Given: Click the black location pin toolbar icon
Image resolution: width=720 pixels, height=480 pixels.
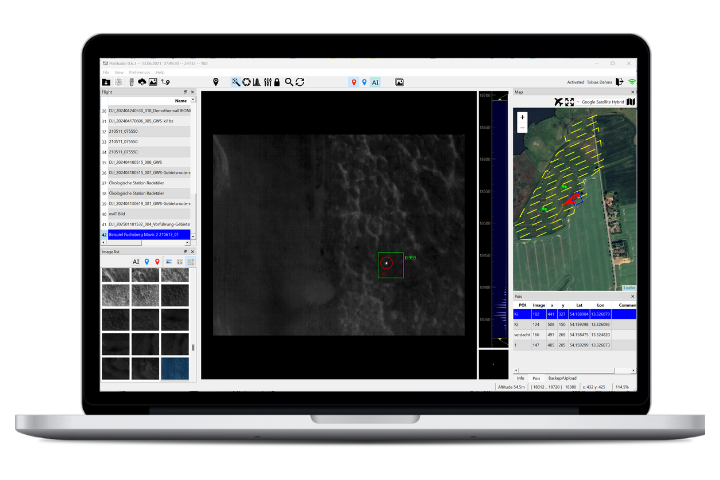Looking at the screenshot, I should click(216, 82).
